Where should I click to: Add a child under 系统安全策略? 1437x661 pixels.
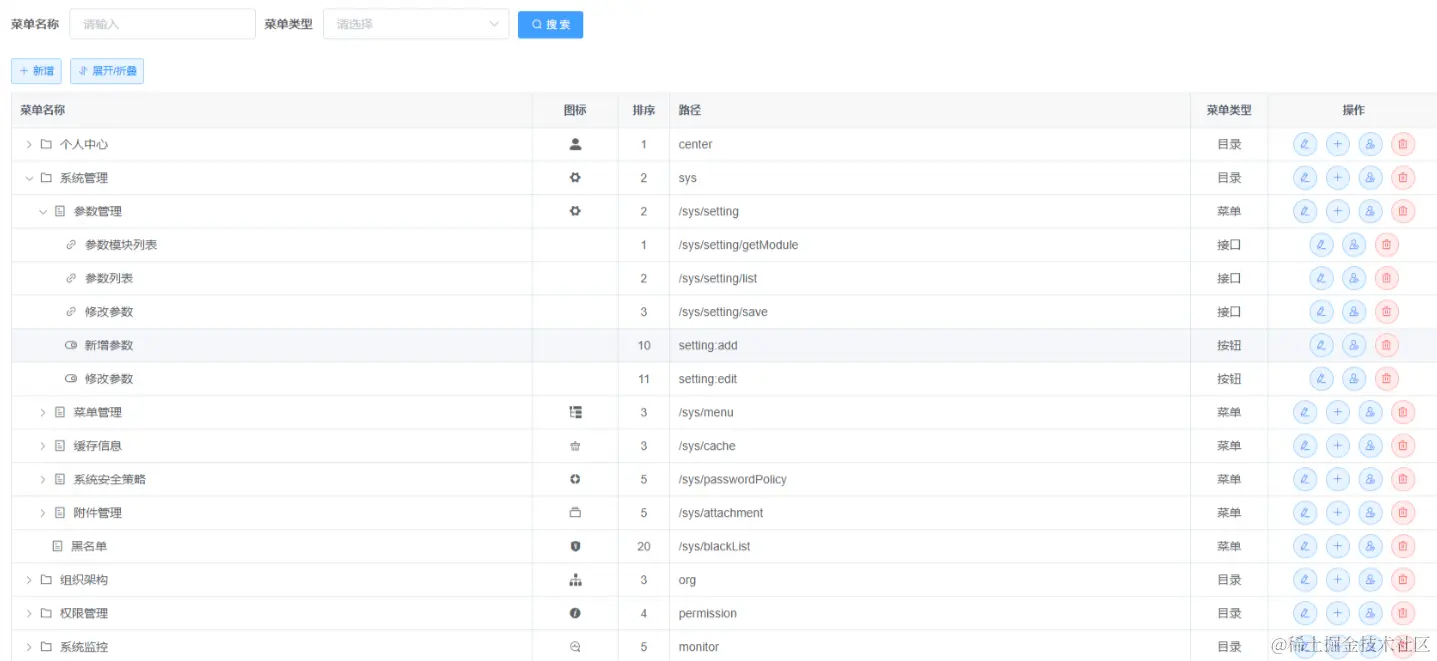coord(1338,479)
